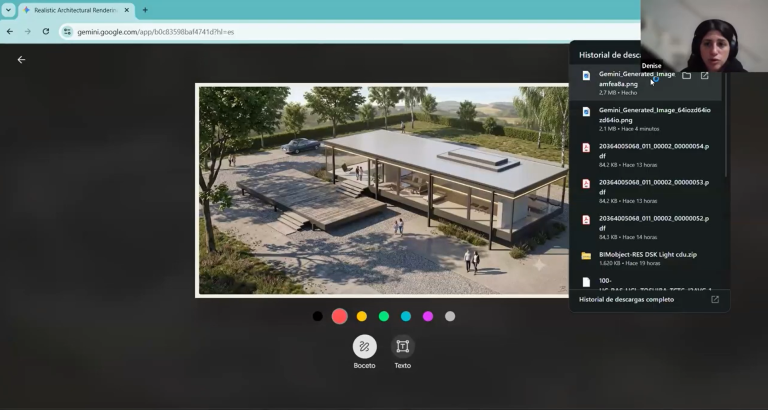This screenshot has width=768, height=410.
Task: Choose the green color swatch
Action: click(x=384, y=316)
